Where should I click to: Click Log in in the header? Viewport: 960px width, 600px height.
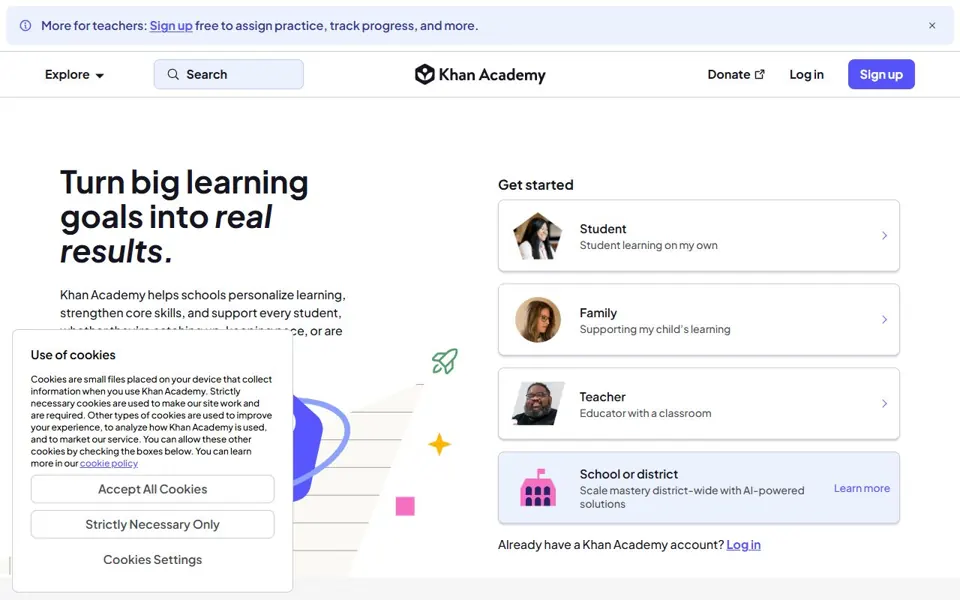coord(806,74)
